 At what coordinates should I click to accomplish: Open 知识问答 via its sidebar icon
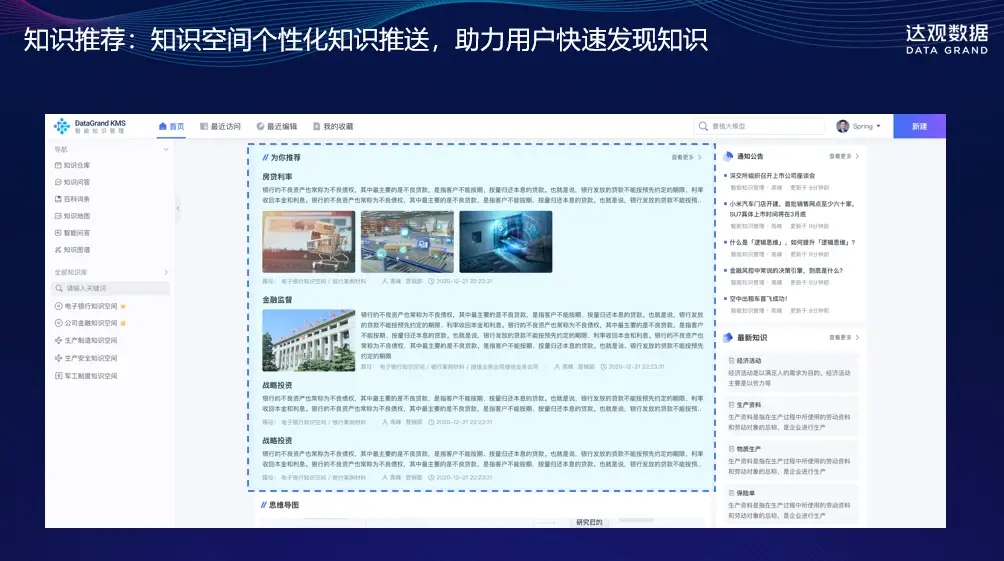58,182
